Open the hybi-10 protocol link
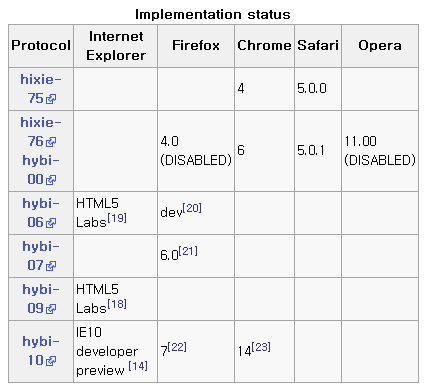This screenshot has height=391, width=426. coord(41,351)
